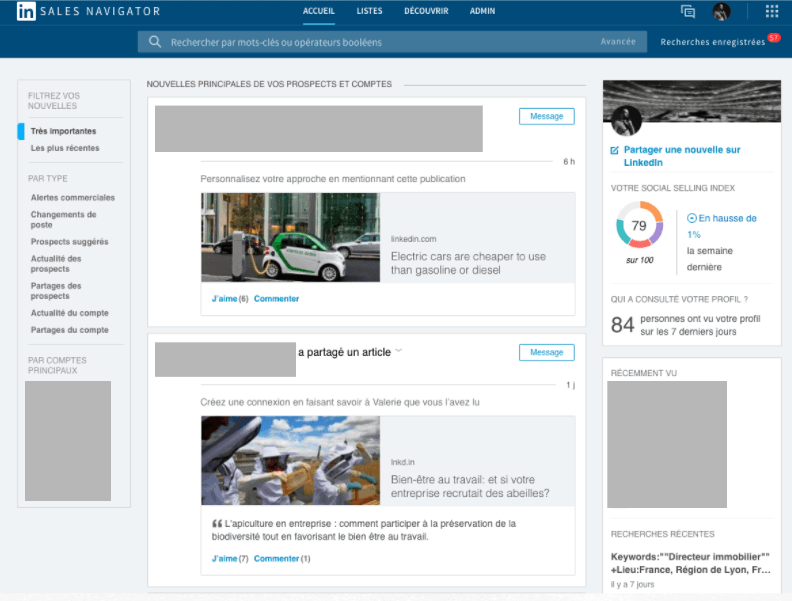The width and height of the screenshot is (792, 601).
Task: Open 'Electric cars are cheaper to use' article title
Action: click(x=468, y=263)
